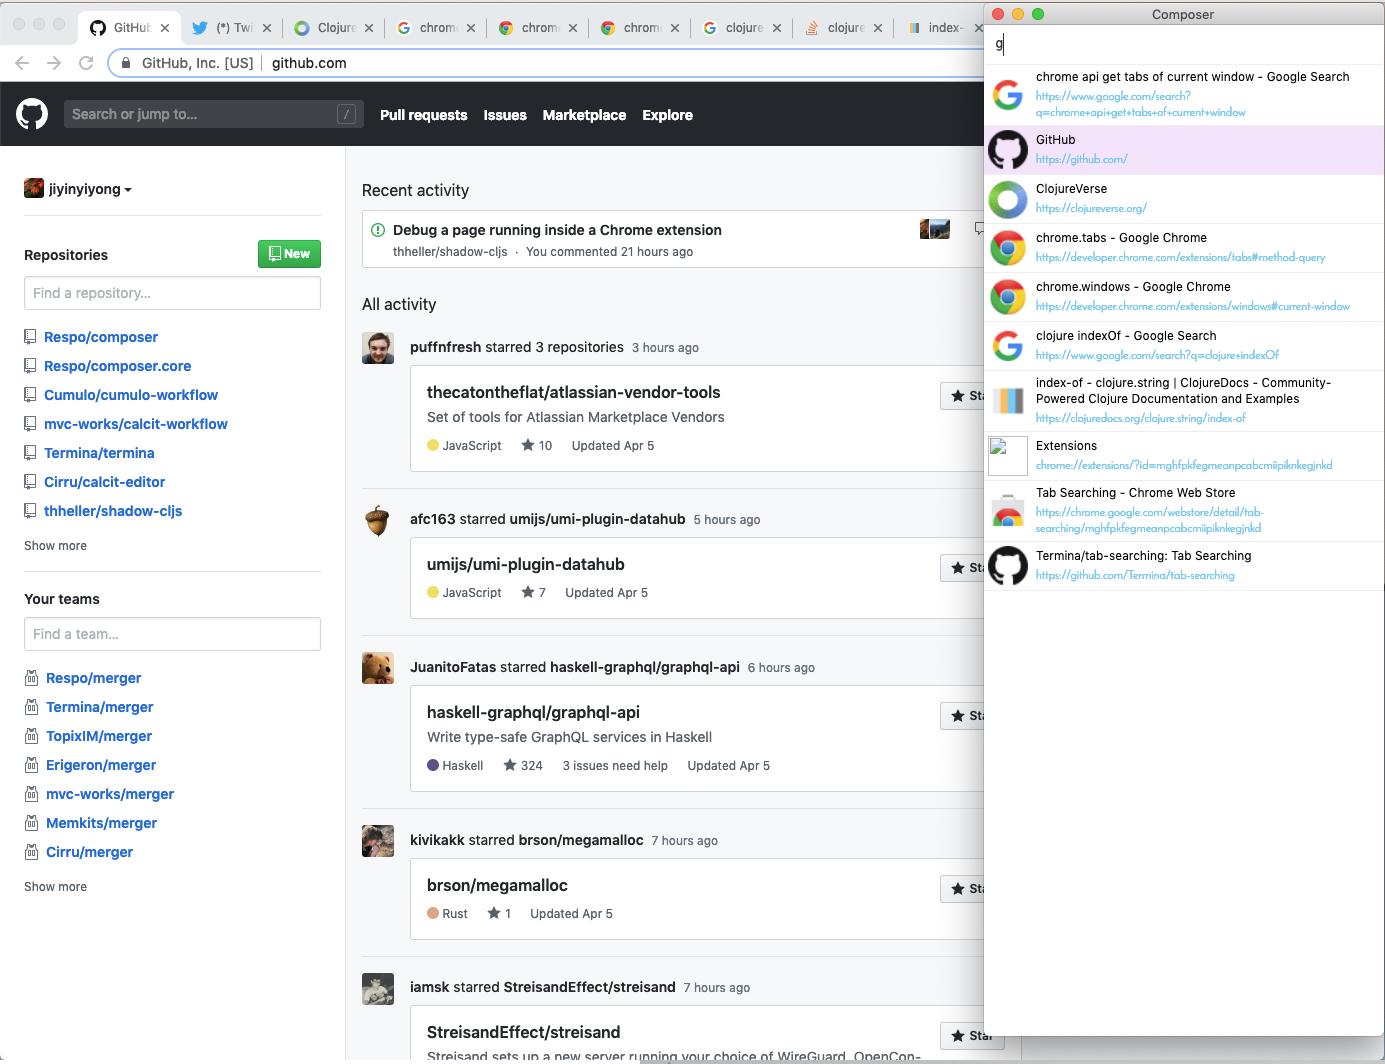The height and width of the screenshot is (1064, 1385).
Task: Select Termina/tab-searching result in Composer
Action: coord(1184,566)
